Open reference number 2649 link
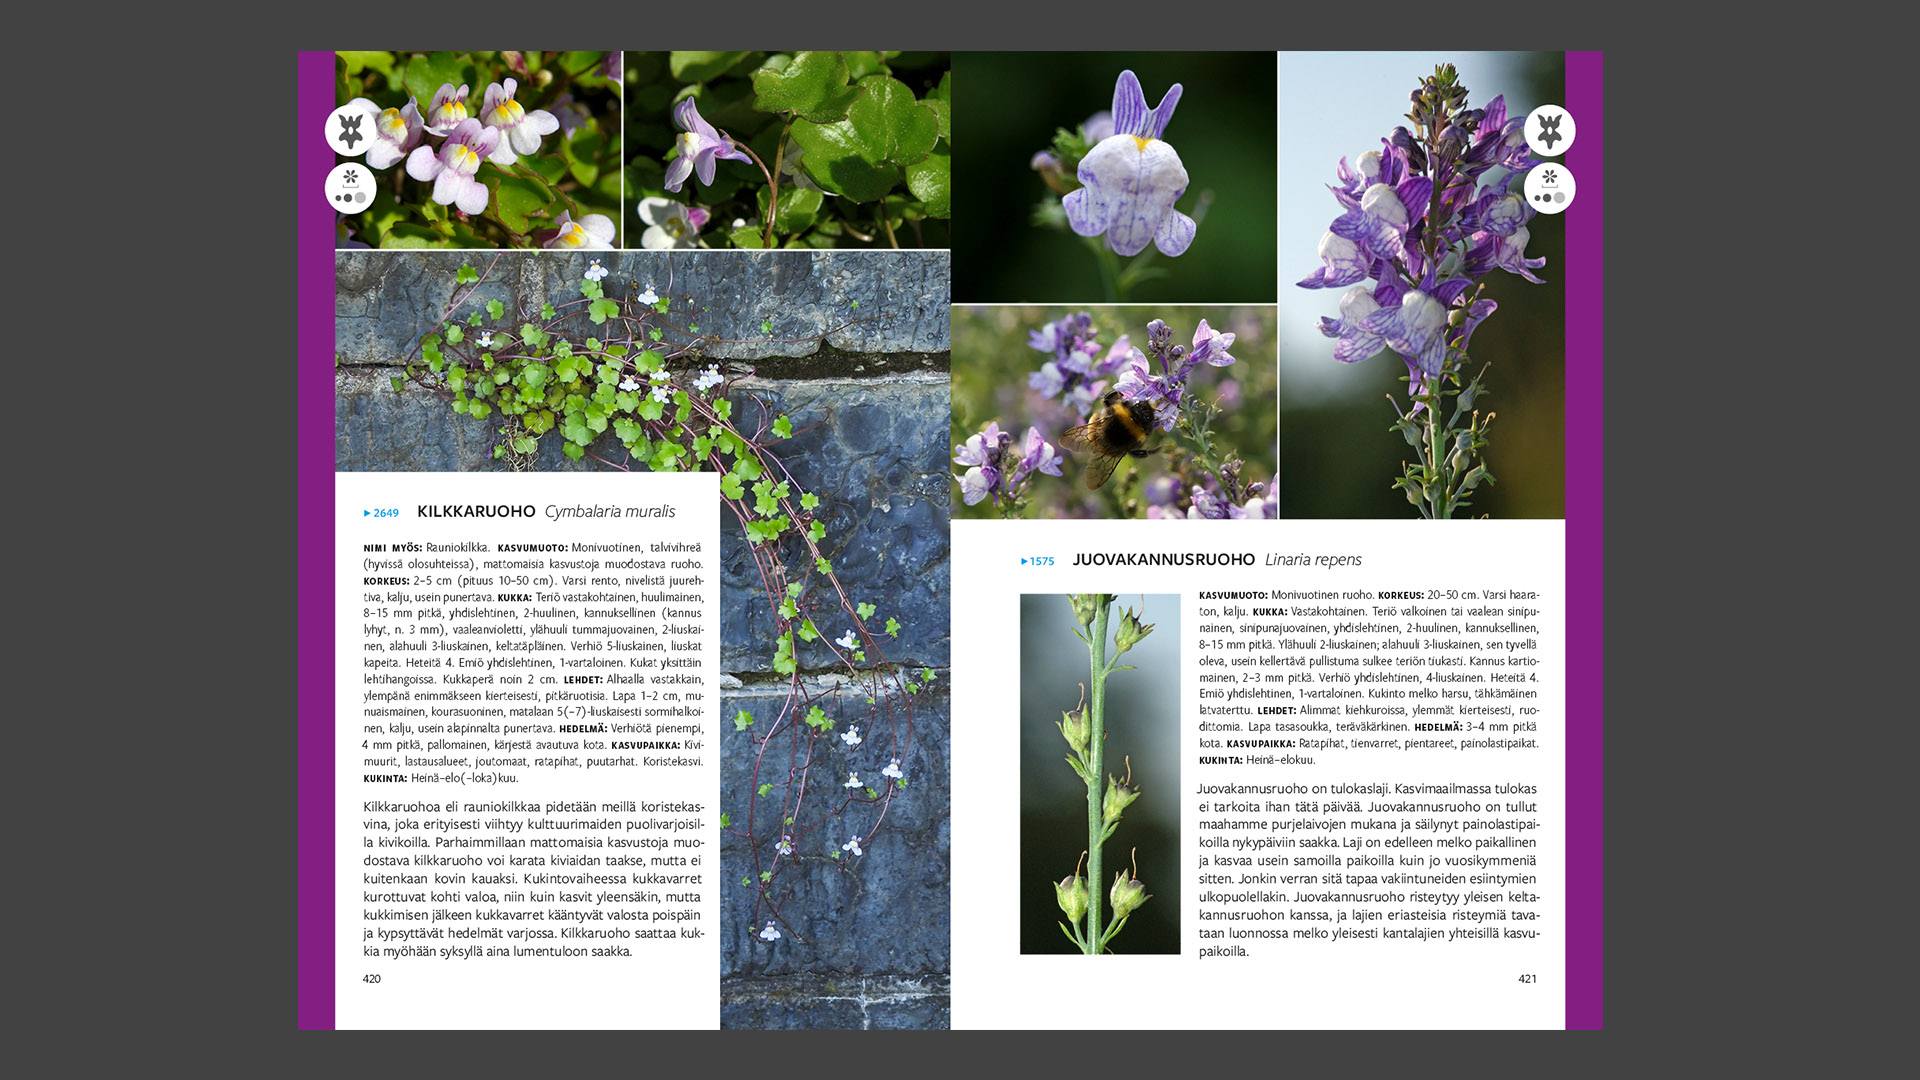The height and width of the screenshot is (1080, 1920). [386, 513]
